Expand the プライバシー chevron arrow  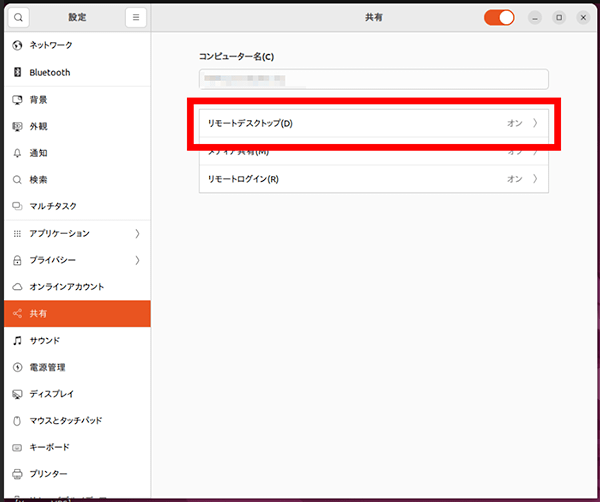137,260
